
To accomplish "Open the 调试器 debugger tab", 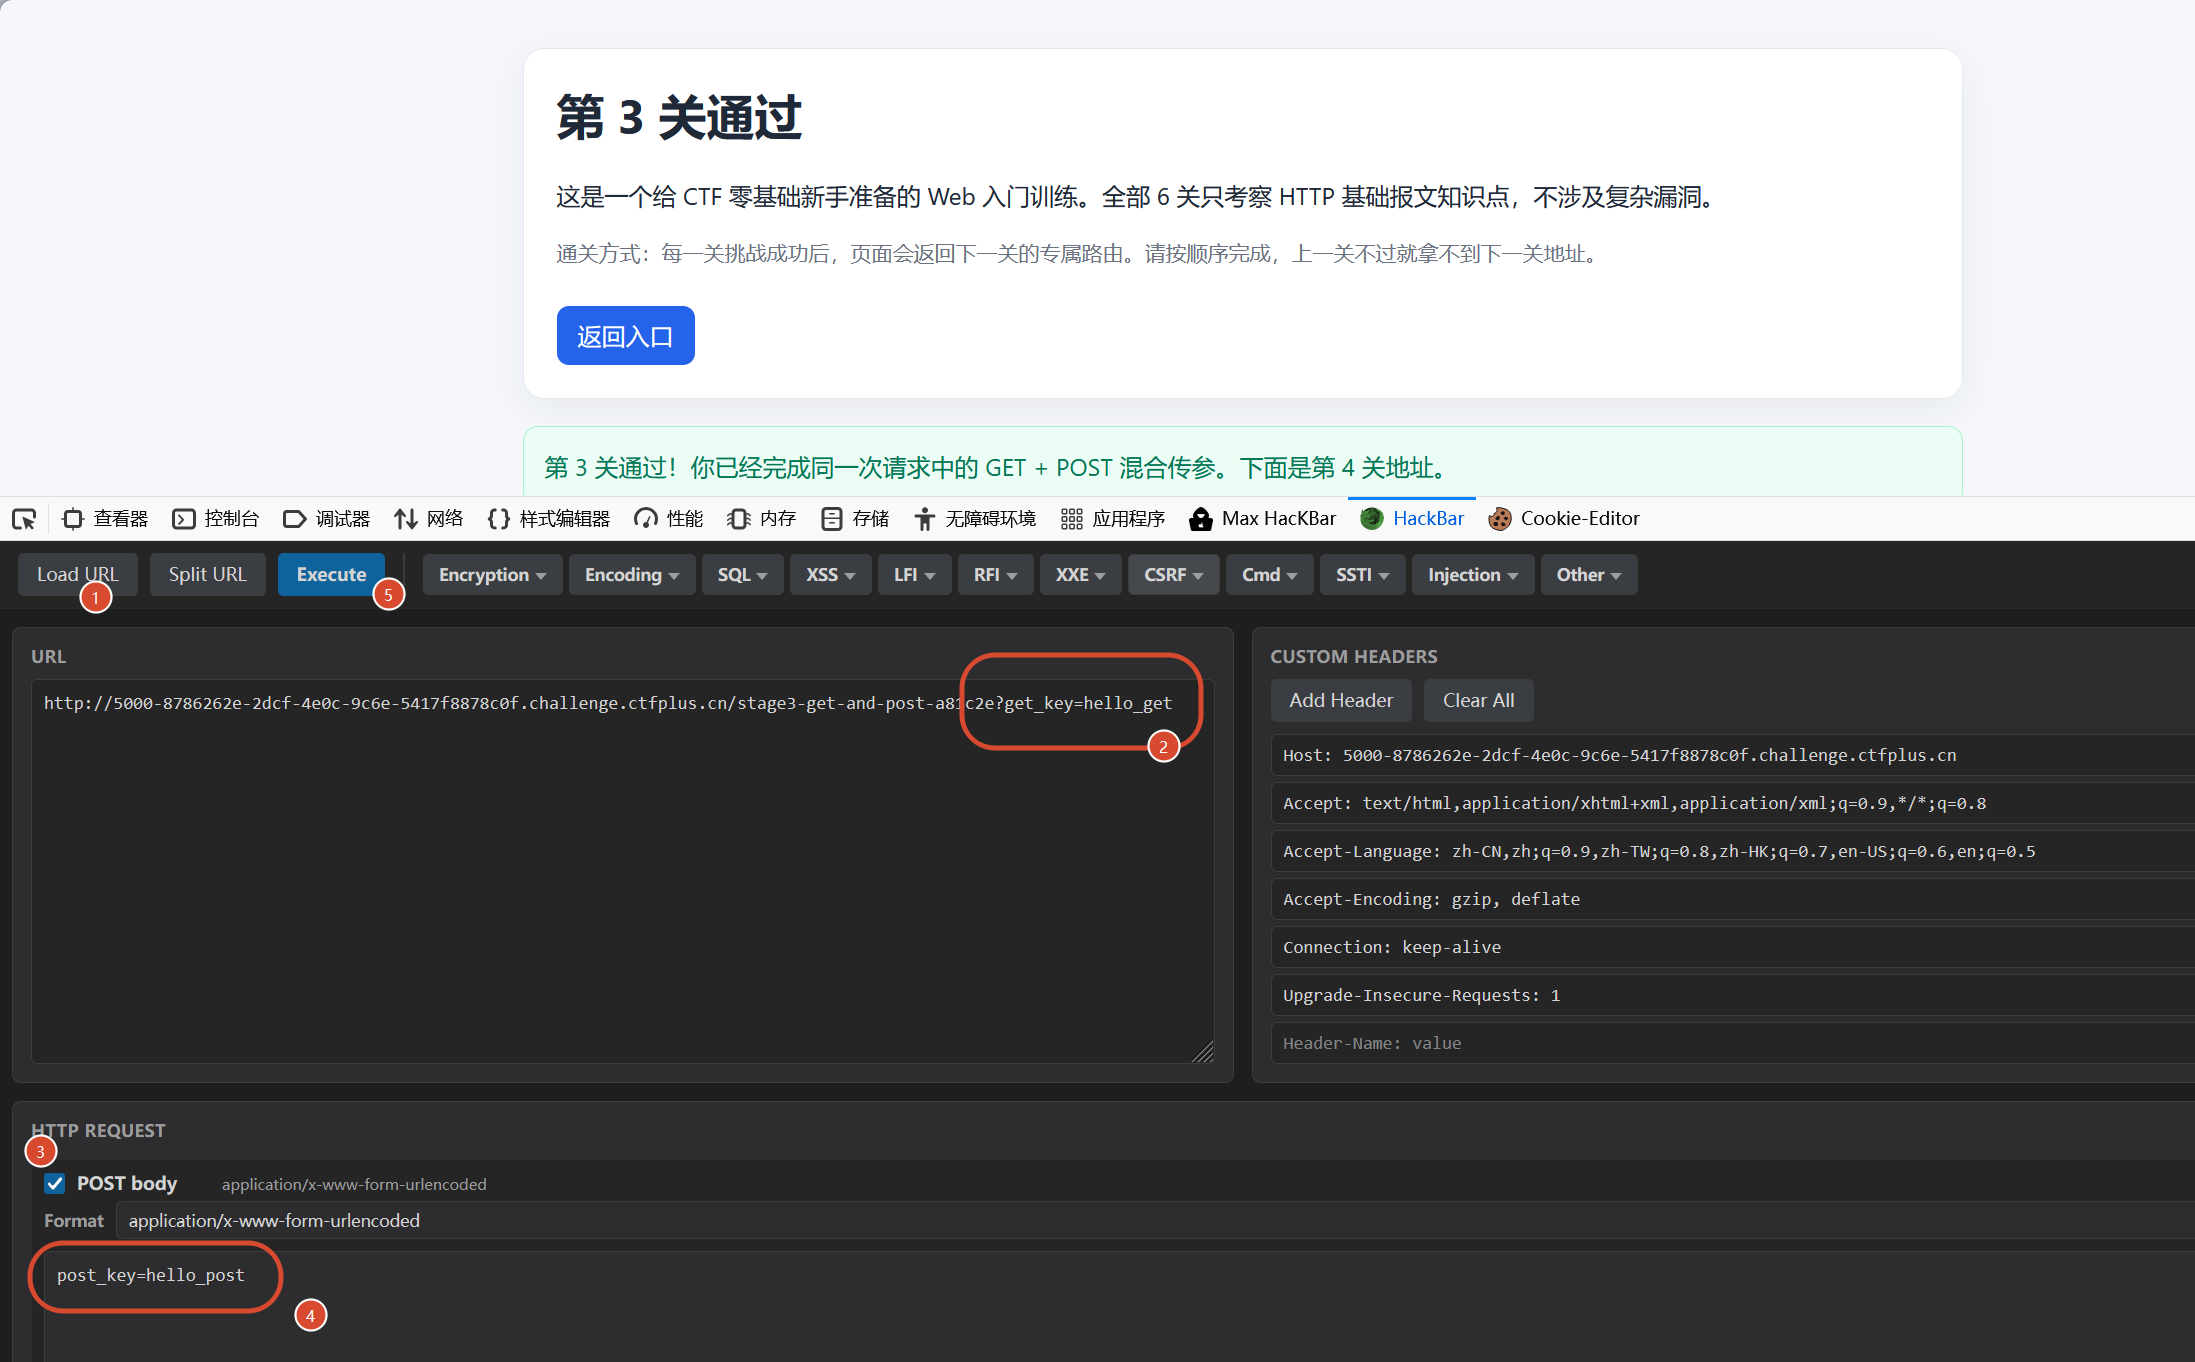I will (327, 519).
